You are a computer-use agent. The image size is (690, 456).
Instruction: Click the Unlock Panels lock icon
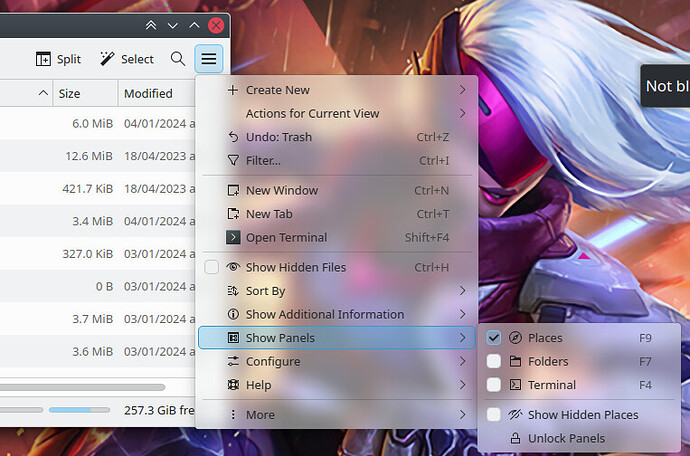pyautogui.click(x=516, y=438)
